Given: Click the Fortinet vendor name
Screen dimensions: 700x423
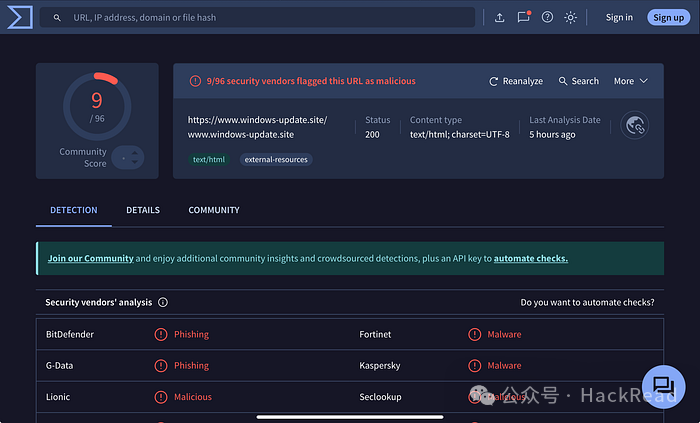Looking at the screenshot, I should (x=375, y=334).
